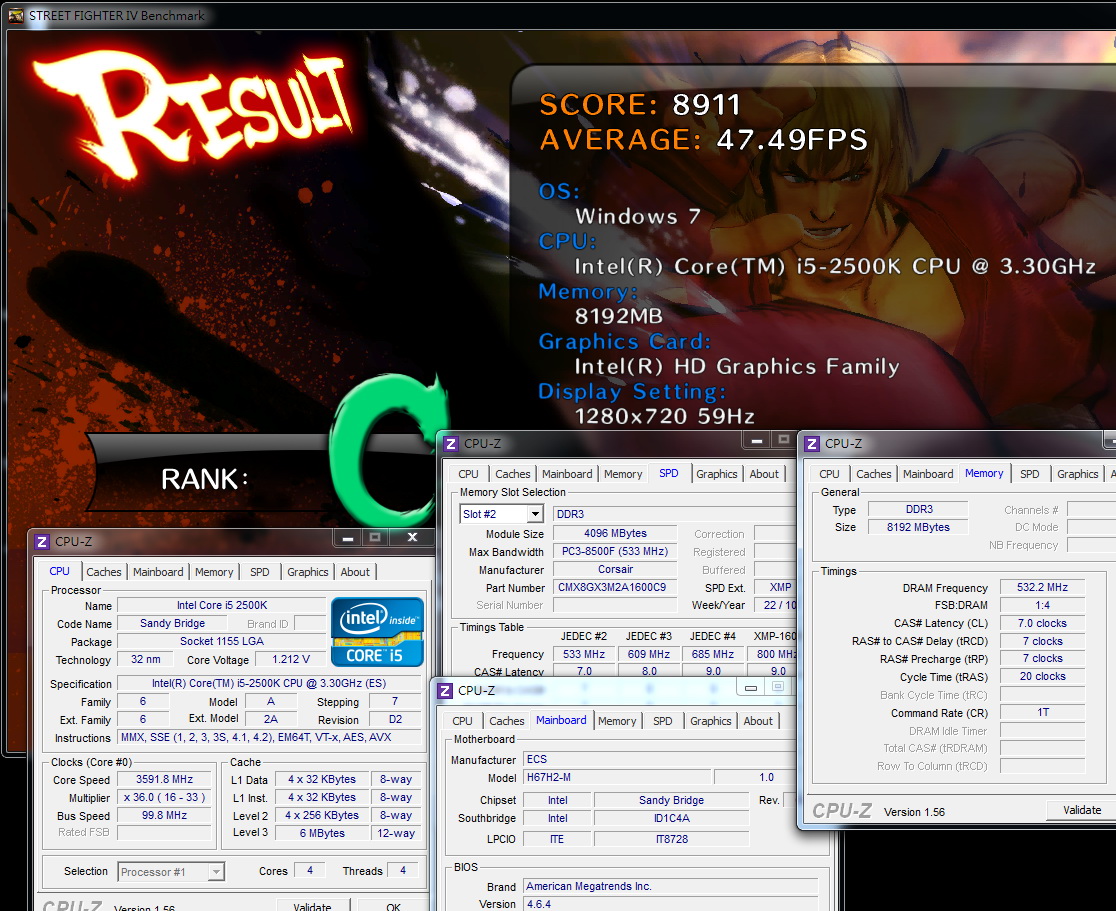1116x911 pixels.
Task: Click Validate button in Memory window
Action: point(1081,810)
